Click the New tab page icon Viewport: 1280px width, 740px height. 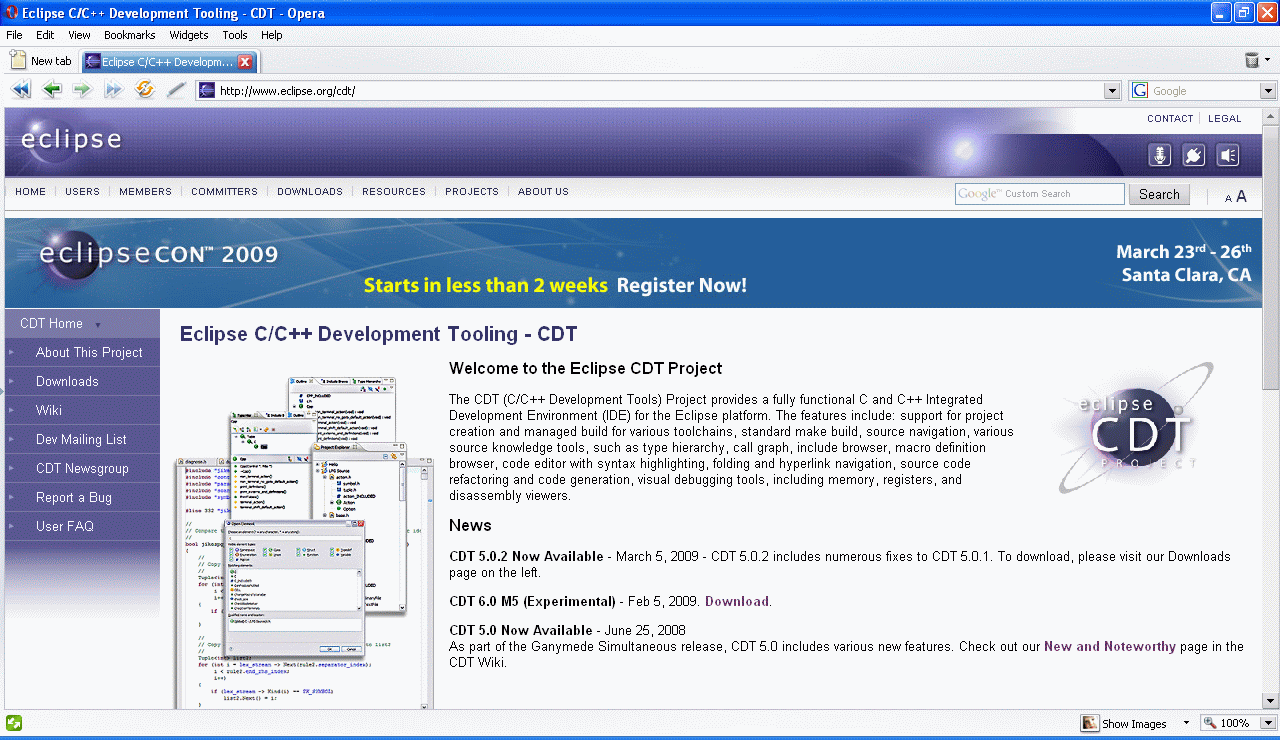17,61
